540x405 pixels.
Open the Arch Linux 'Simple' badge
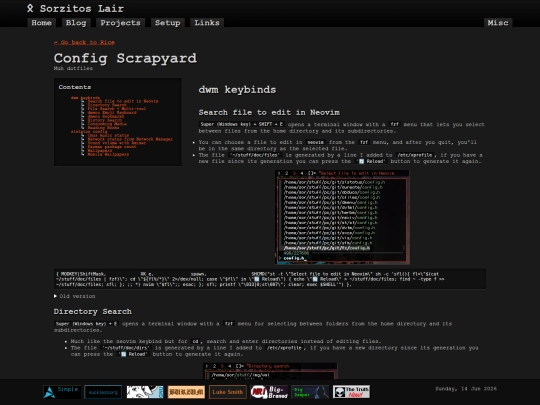62,392
